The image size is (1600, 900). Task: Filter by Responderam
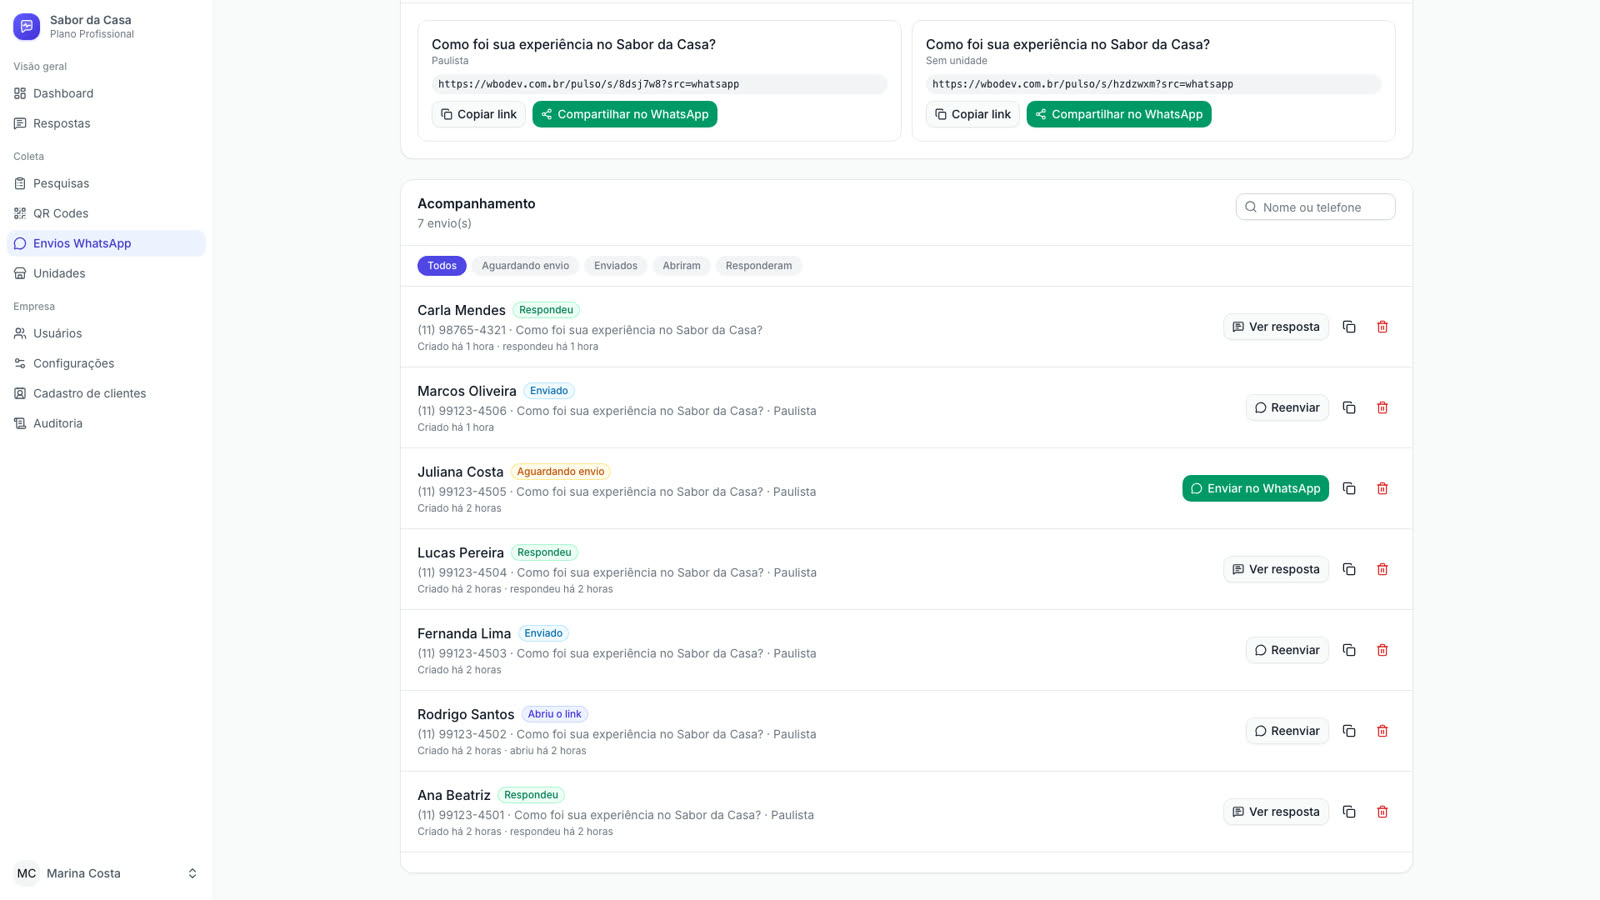point(758,266)
